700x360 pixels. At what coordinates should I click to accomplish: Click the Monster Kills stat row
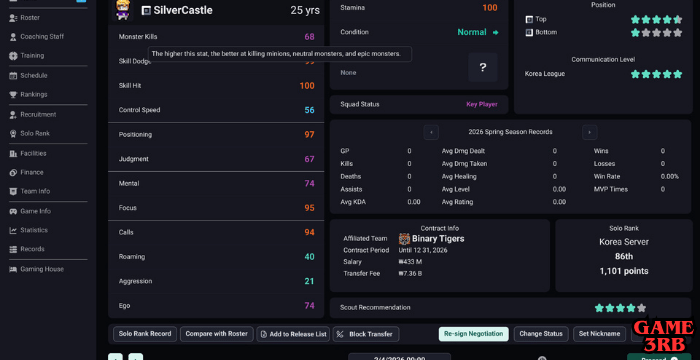click(x=216, y=37)
